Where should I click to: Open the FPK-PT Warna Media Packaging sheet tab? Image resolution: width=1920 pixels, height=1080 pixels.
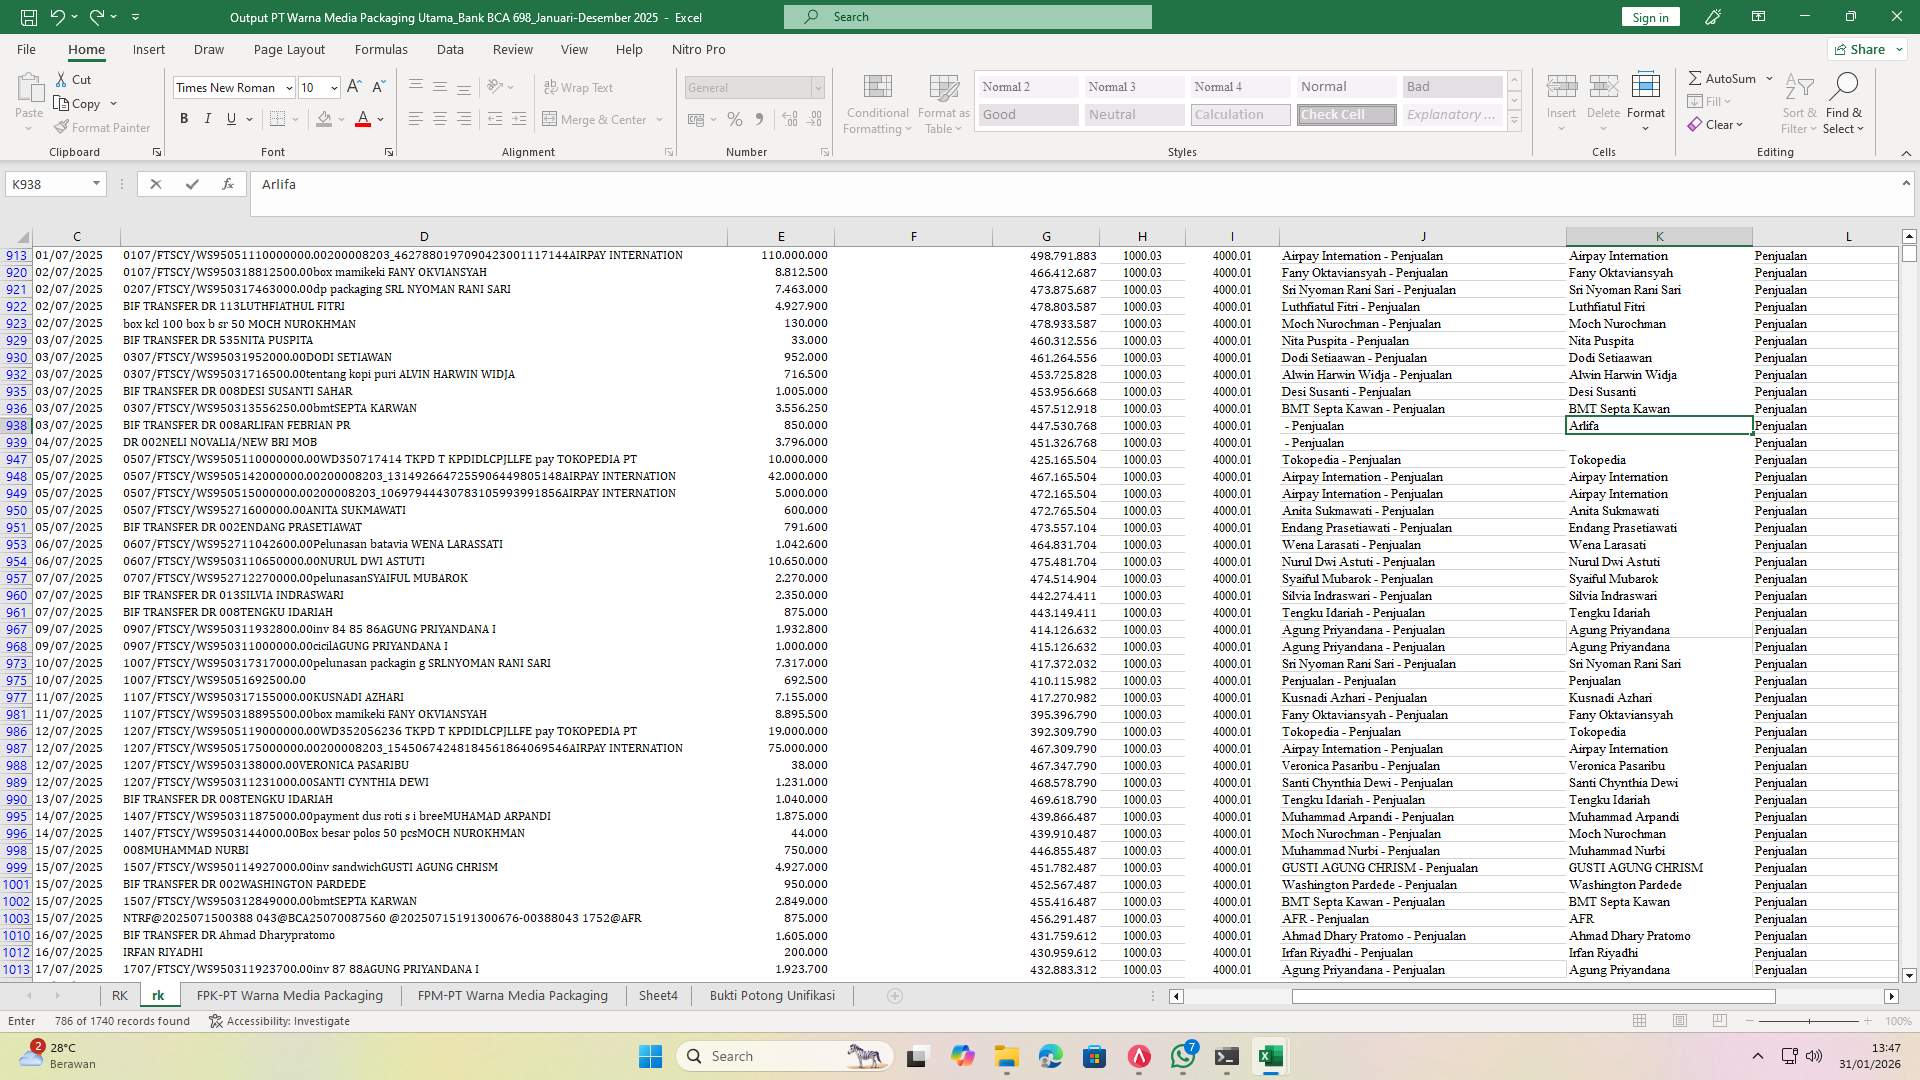pos(289,995)
